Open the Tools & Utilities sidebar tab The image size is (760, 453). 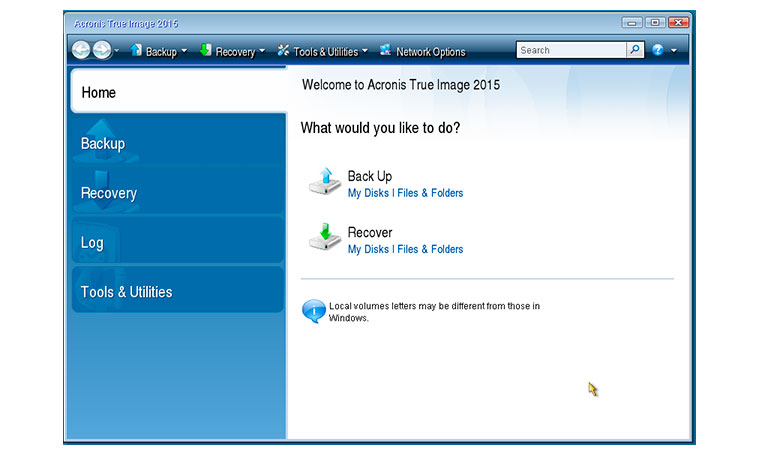pos(178,290)
